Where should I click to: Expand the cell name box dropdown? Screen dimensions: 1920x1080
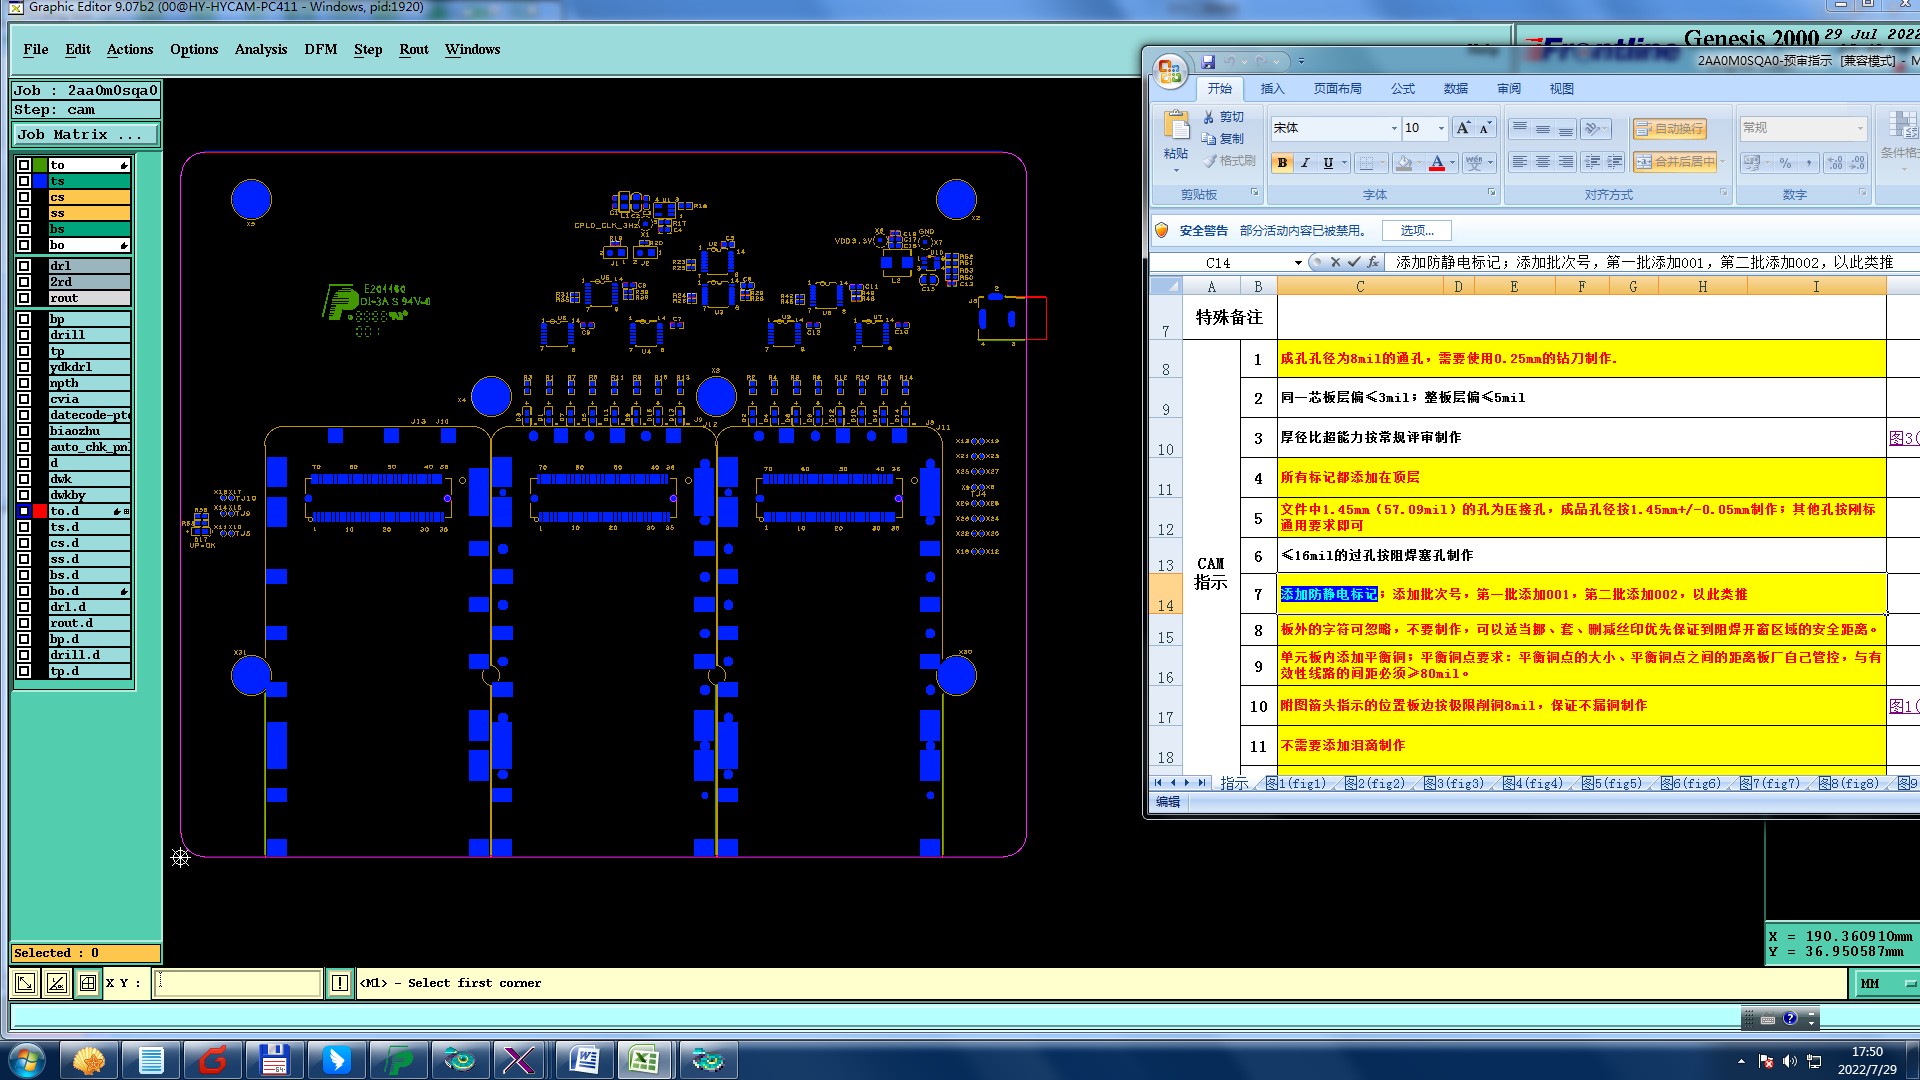point(1298,263)
